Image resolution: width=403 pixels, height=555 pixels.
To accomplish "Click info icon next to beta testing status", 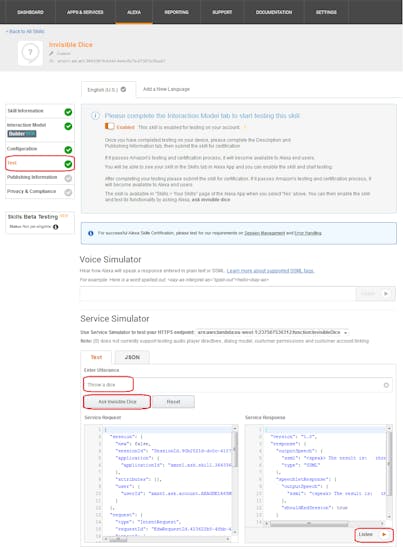I will [56, 227].
